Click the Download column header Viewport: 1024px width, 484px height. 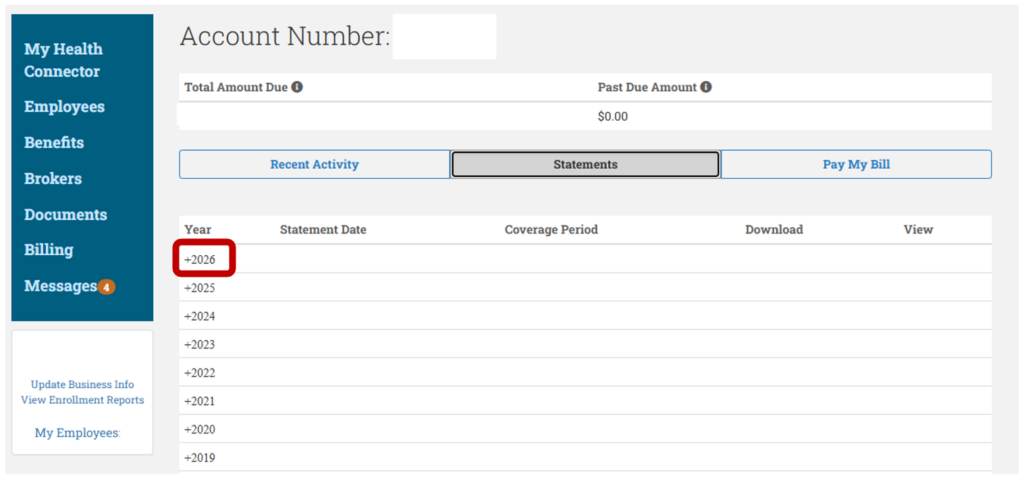click(x=774, y=230)
